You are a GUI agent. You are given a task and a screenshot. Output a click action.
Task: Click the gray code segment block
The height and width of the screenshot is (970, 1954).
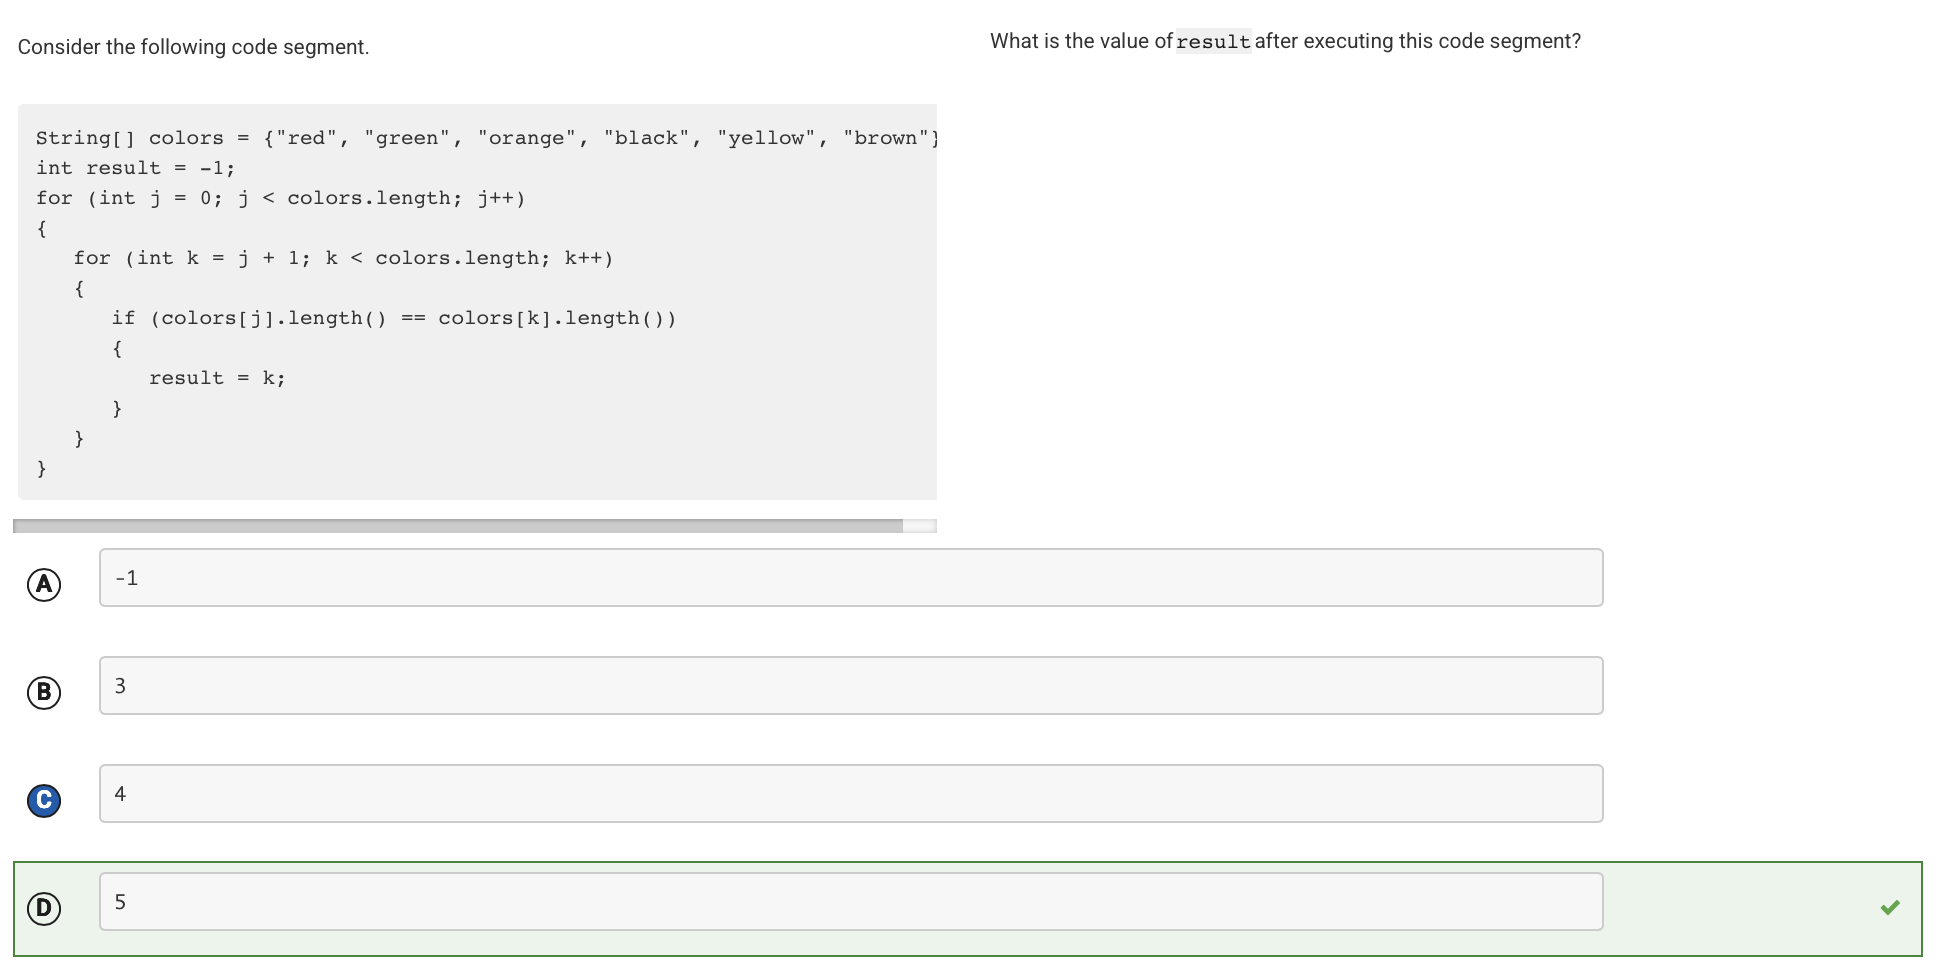click(x=478, y=300)
